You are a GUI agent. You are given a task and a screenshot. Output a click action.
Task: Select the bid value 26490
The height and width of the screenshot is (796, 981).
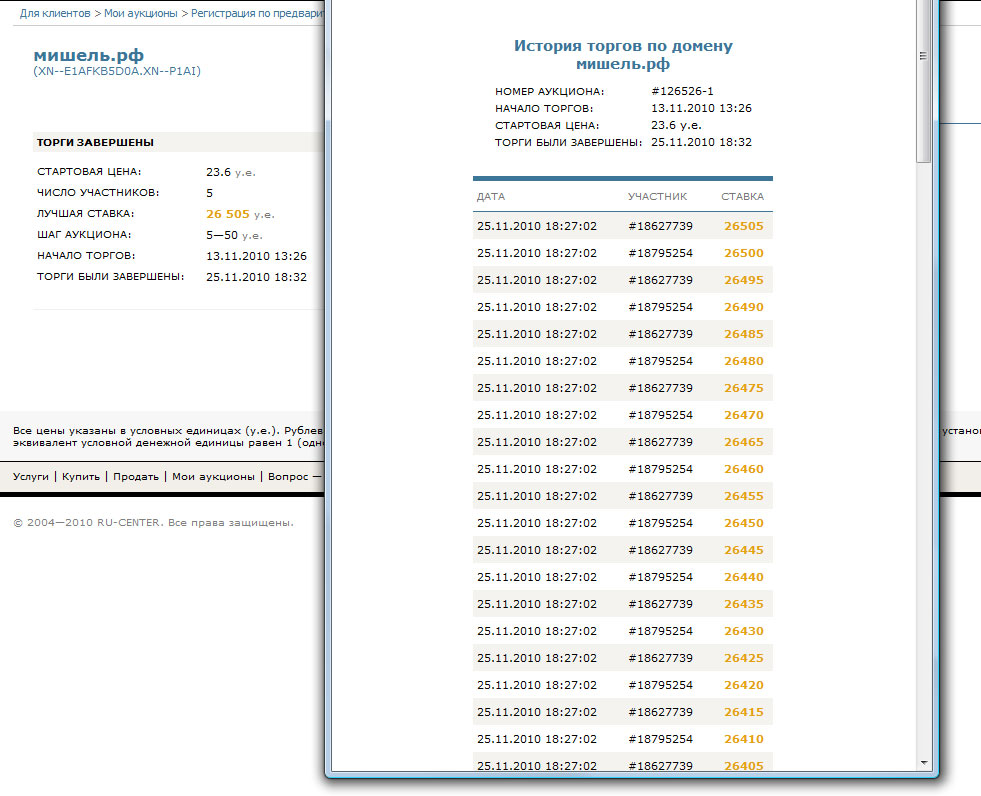[744, 307]
